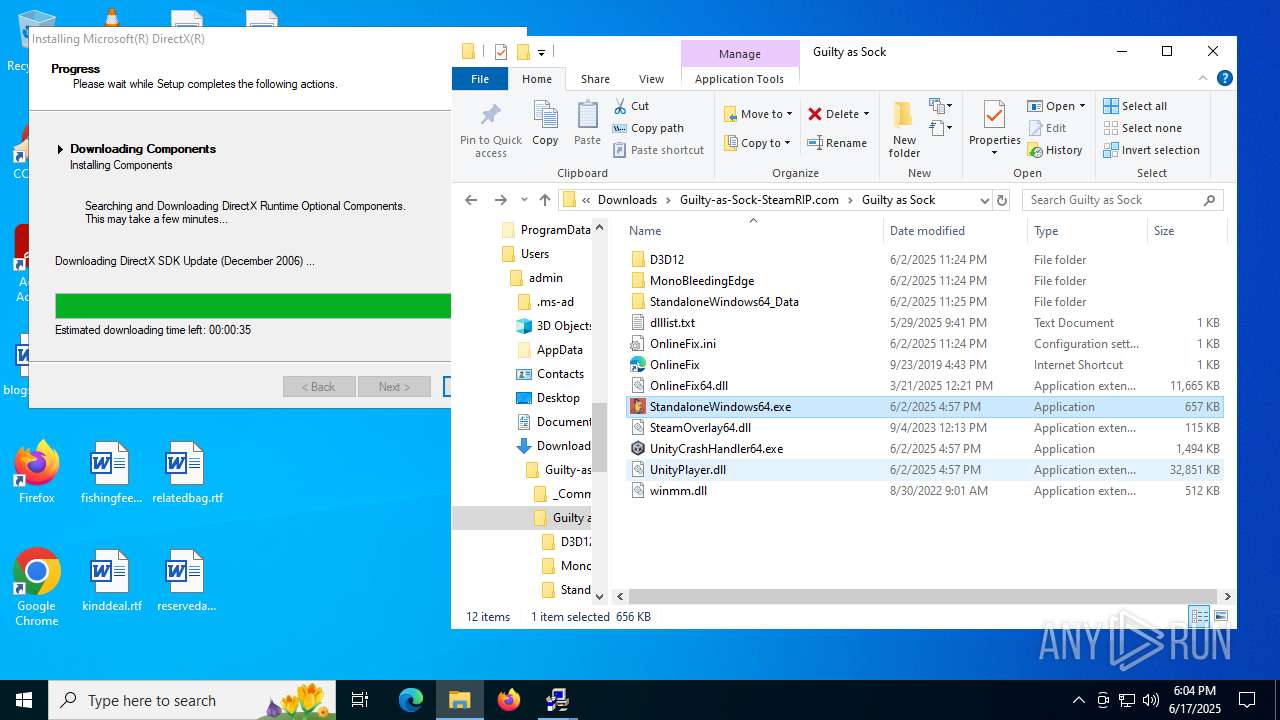
Task: Click the Cut scissors command
Action: [631, 106]
